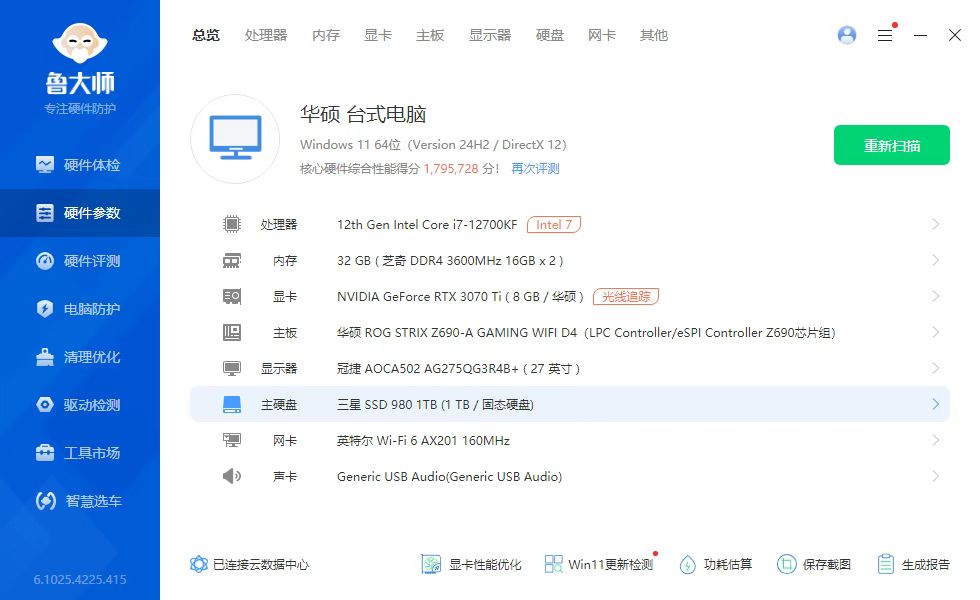
Task: Open the 内存 tab
Action: point(326,35)
